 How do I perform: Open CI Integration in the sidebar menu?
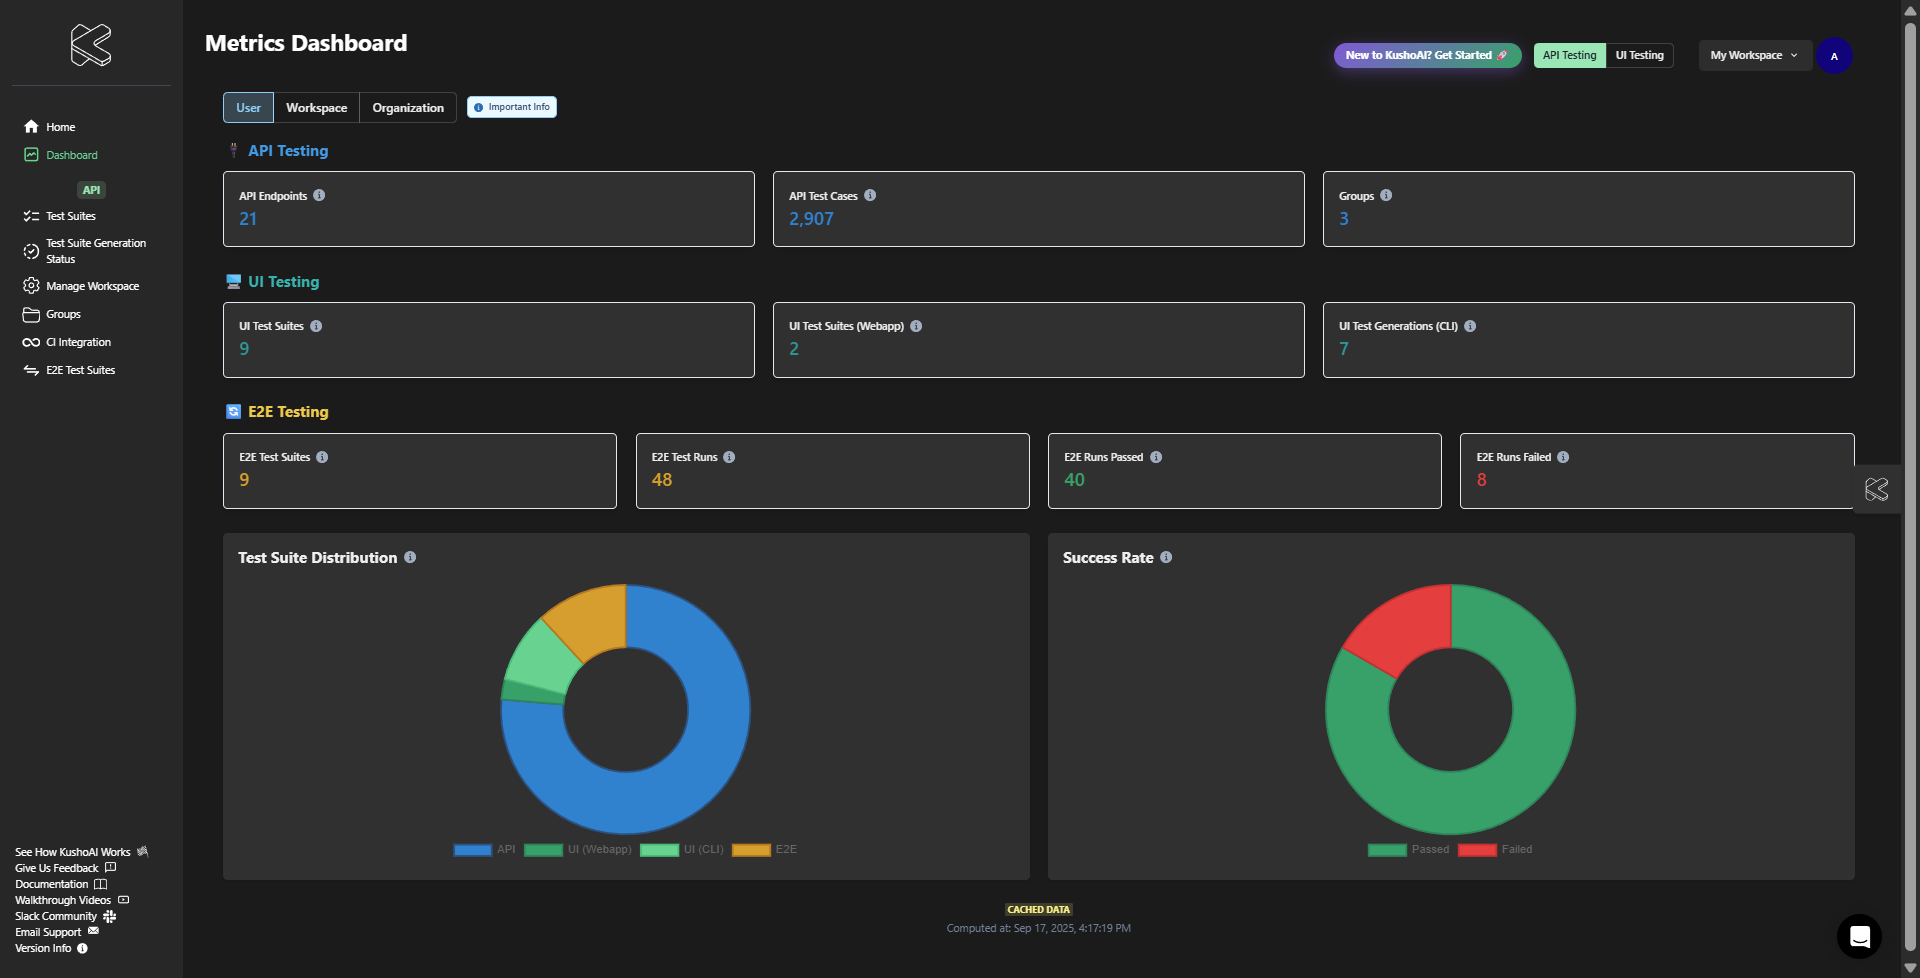coord(78,342)
